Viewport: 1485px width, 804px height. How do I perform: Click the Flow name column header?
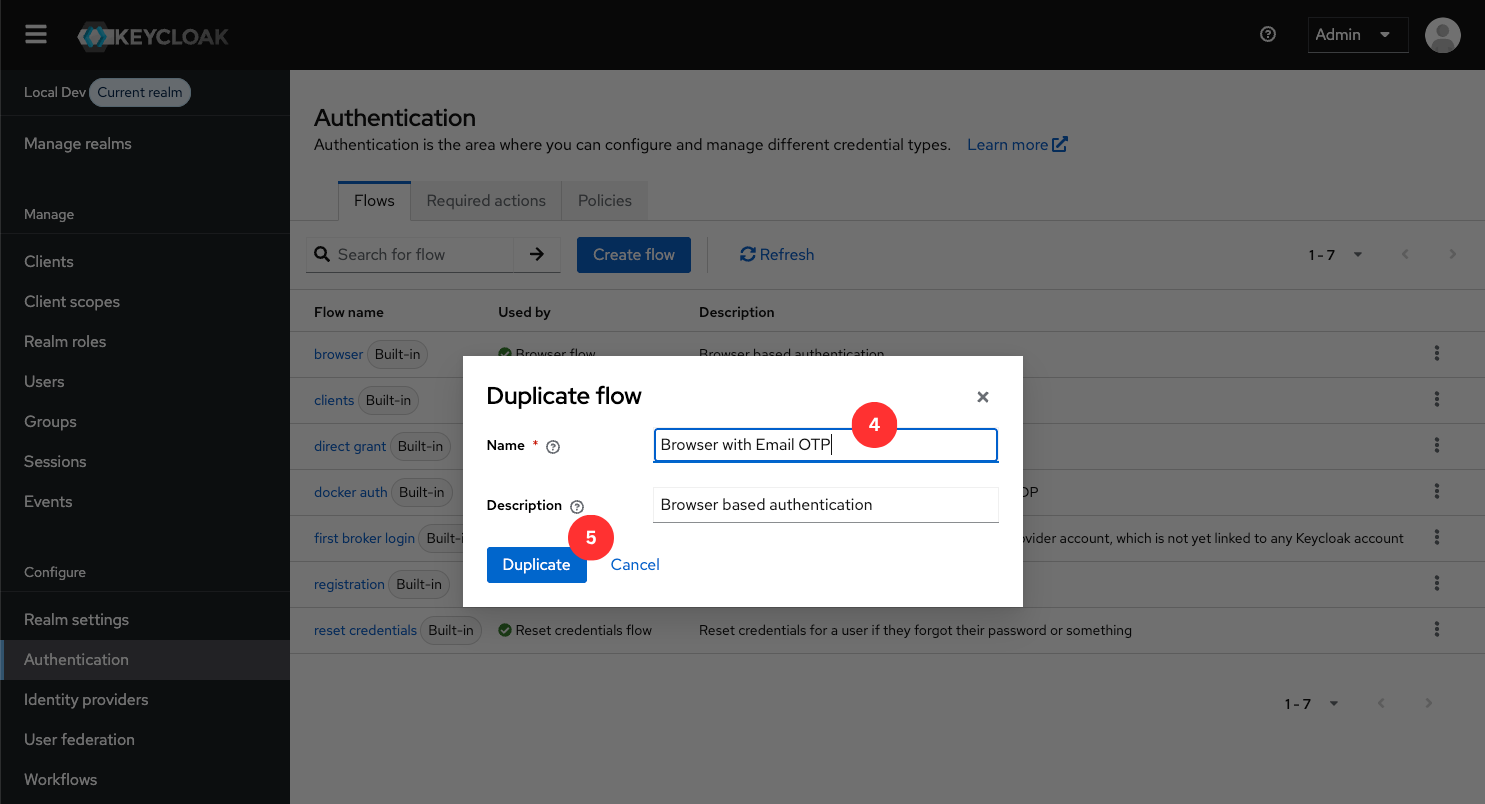point(349,312)
